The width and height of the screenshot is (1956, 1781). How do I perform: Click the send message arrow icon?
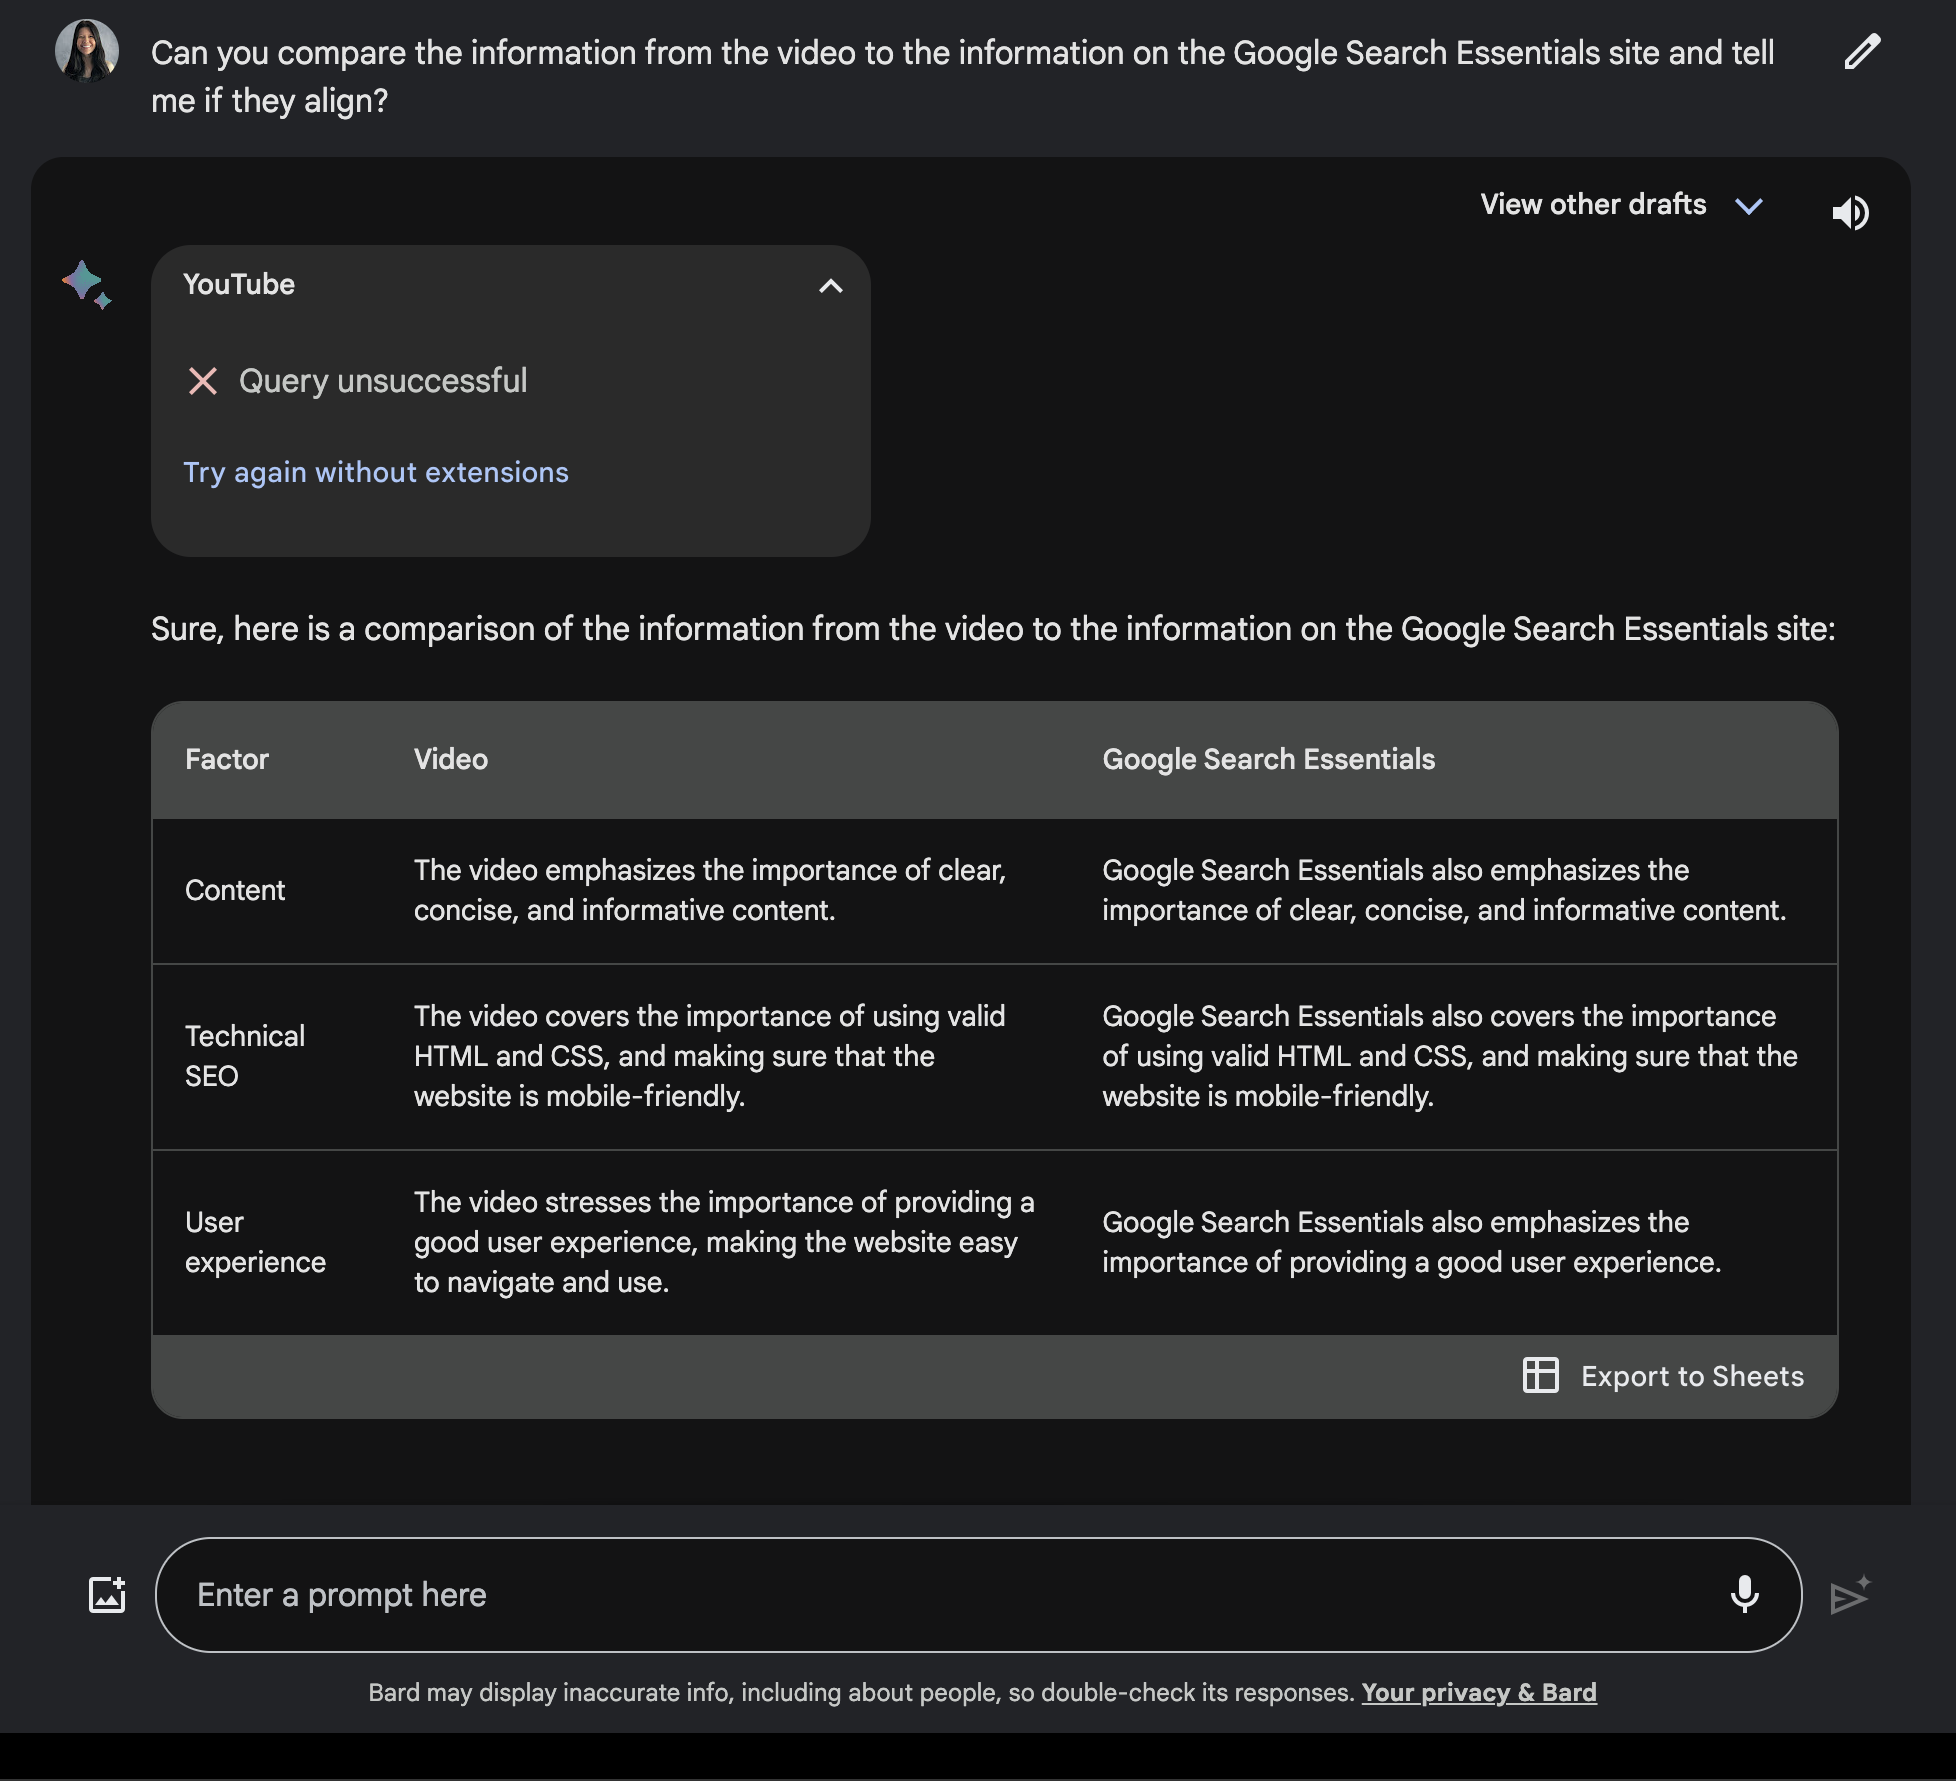coord(1849,1595)
